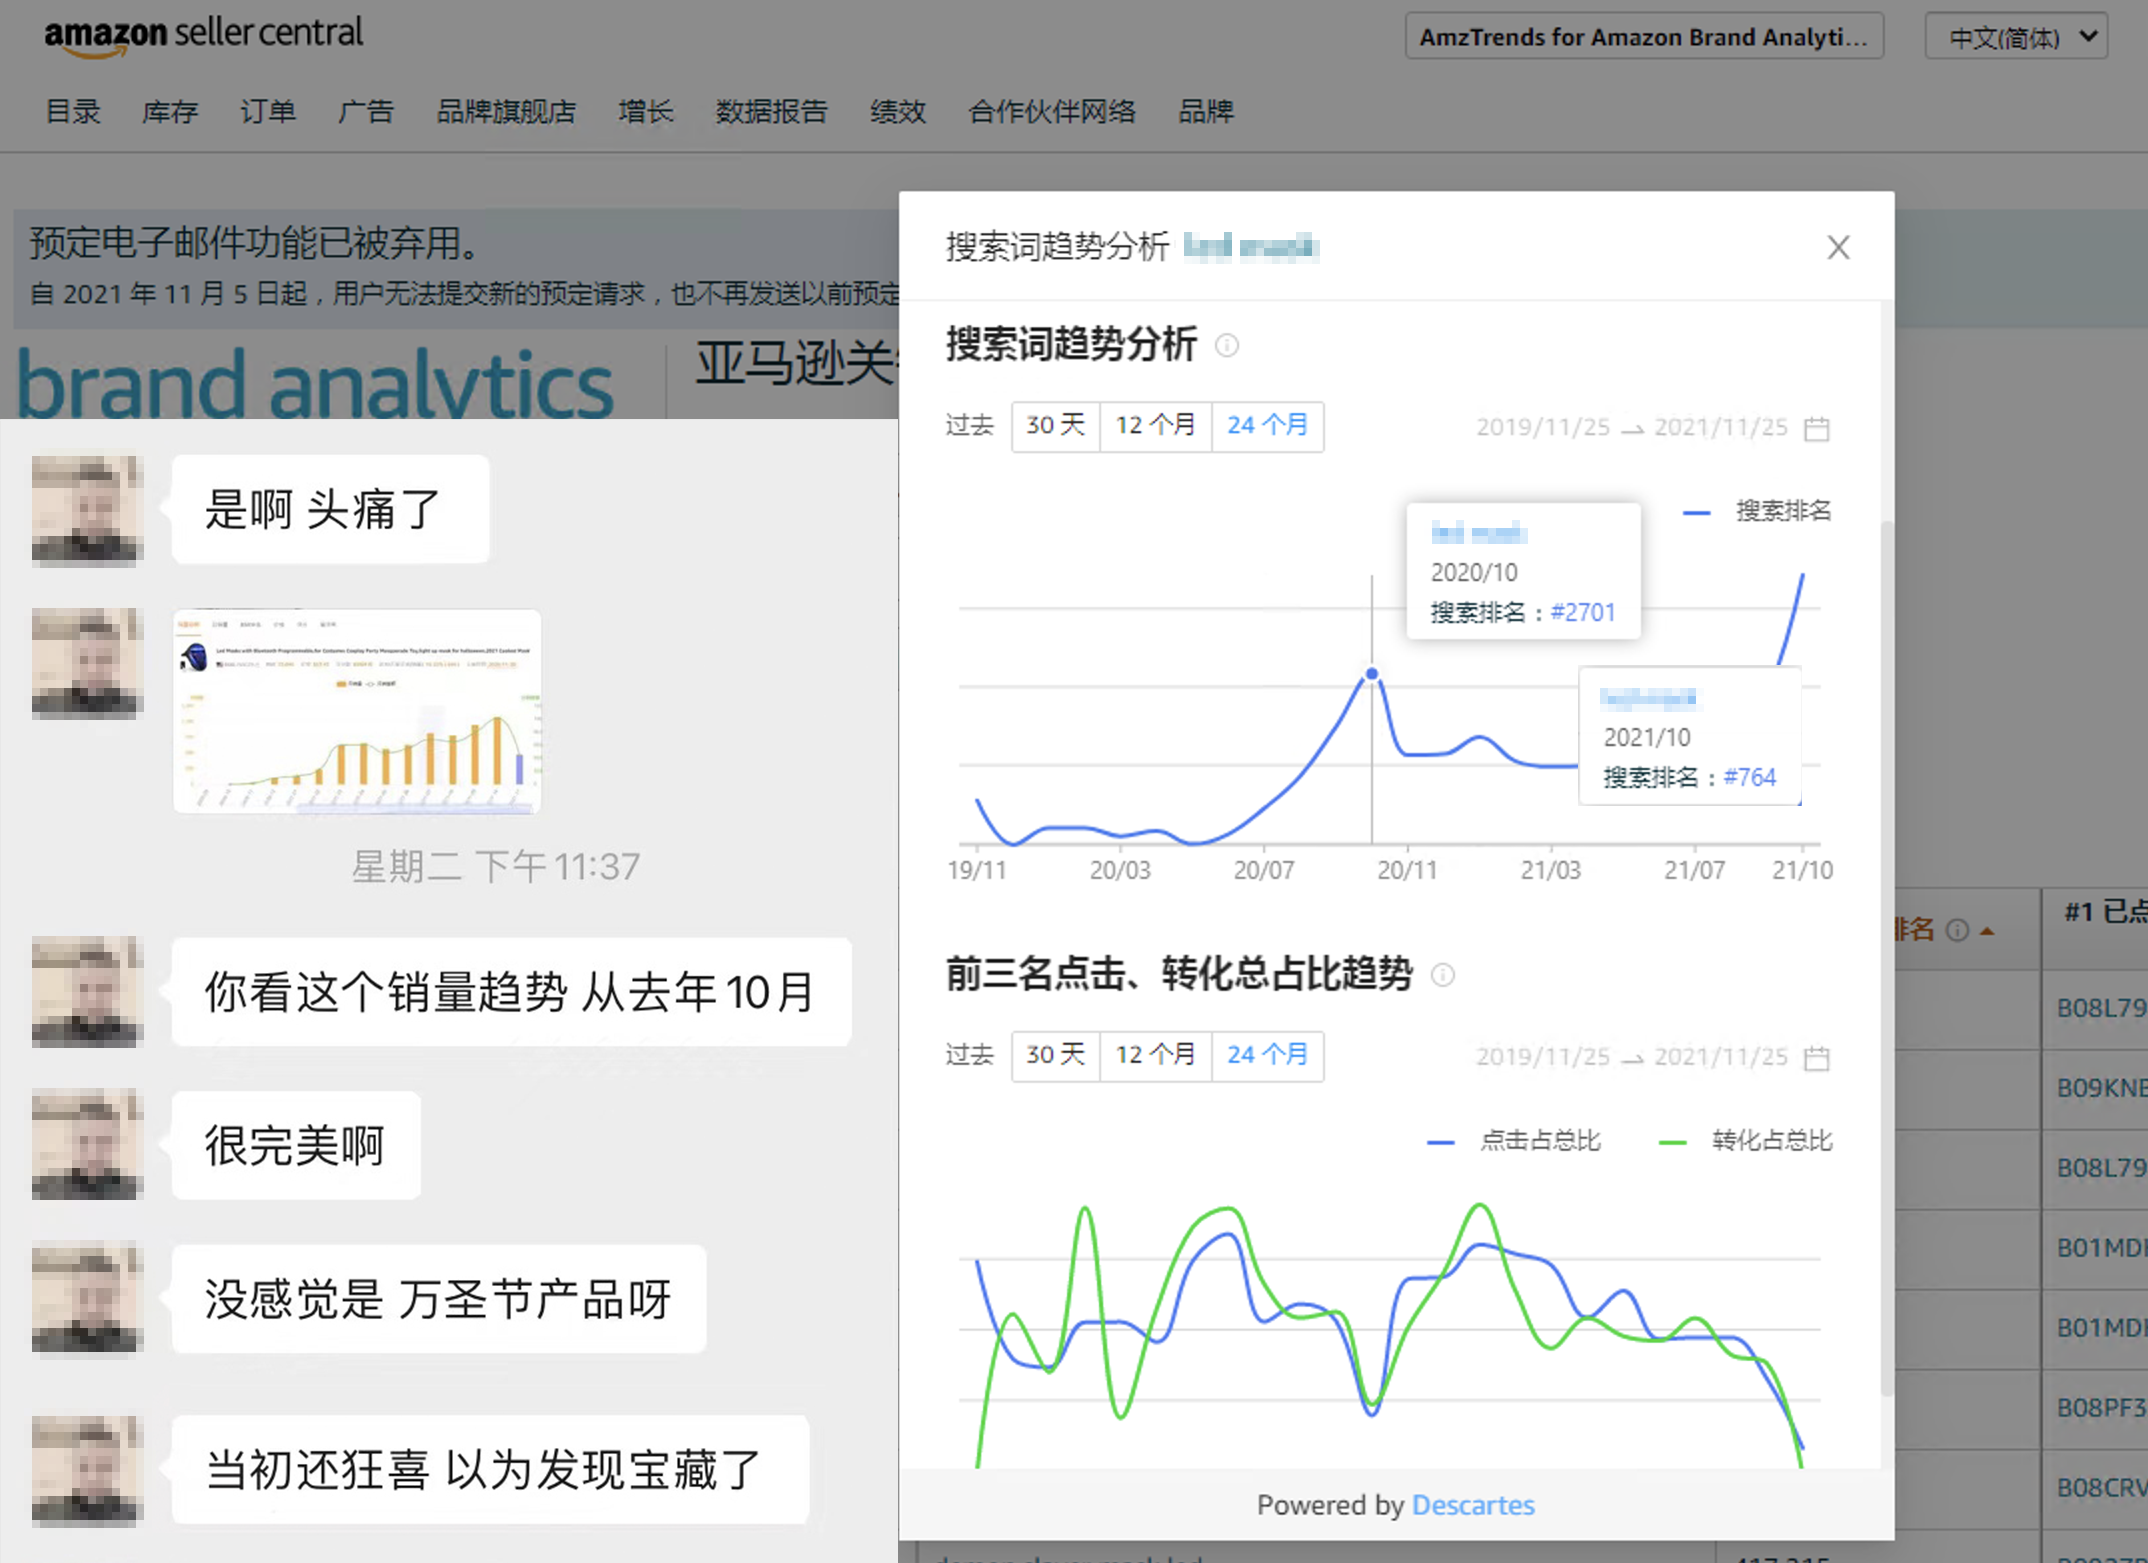Screen dimensions: 2148x1563
Task: Click the amazon seller central logo
Action: pyautogui.click(x=203, y=36)
